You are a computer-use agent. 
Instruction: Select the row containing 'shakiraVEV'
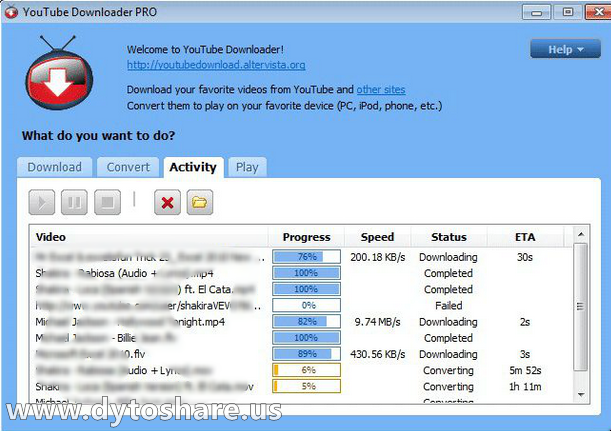coord(302,306)
